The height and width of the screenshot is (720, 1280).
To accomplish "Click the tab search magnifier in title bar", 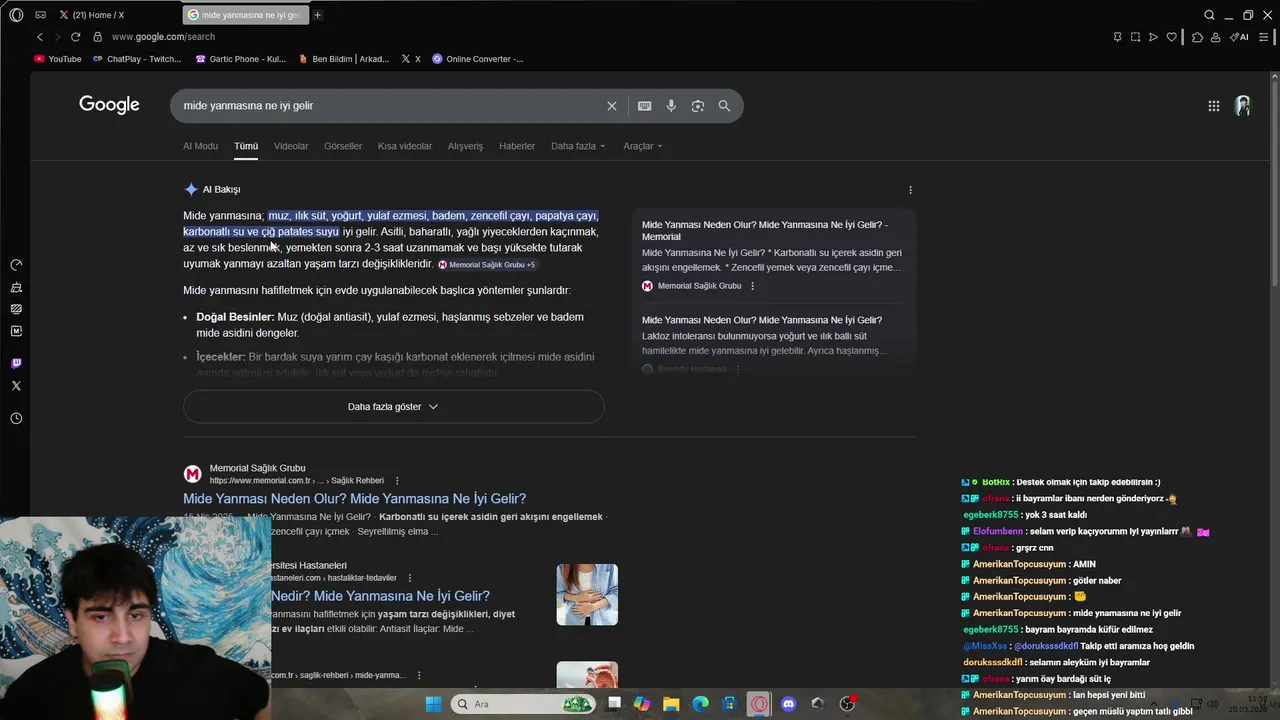I will click(x=1209, y=15).
